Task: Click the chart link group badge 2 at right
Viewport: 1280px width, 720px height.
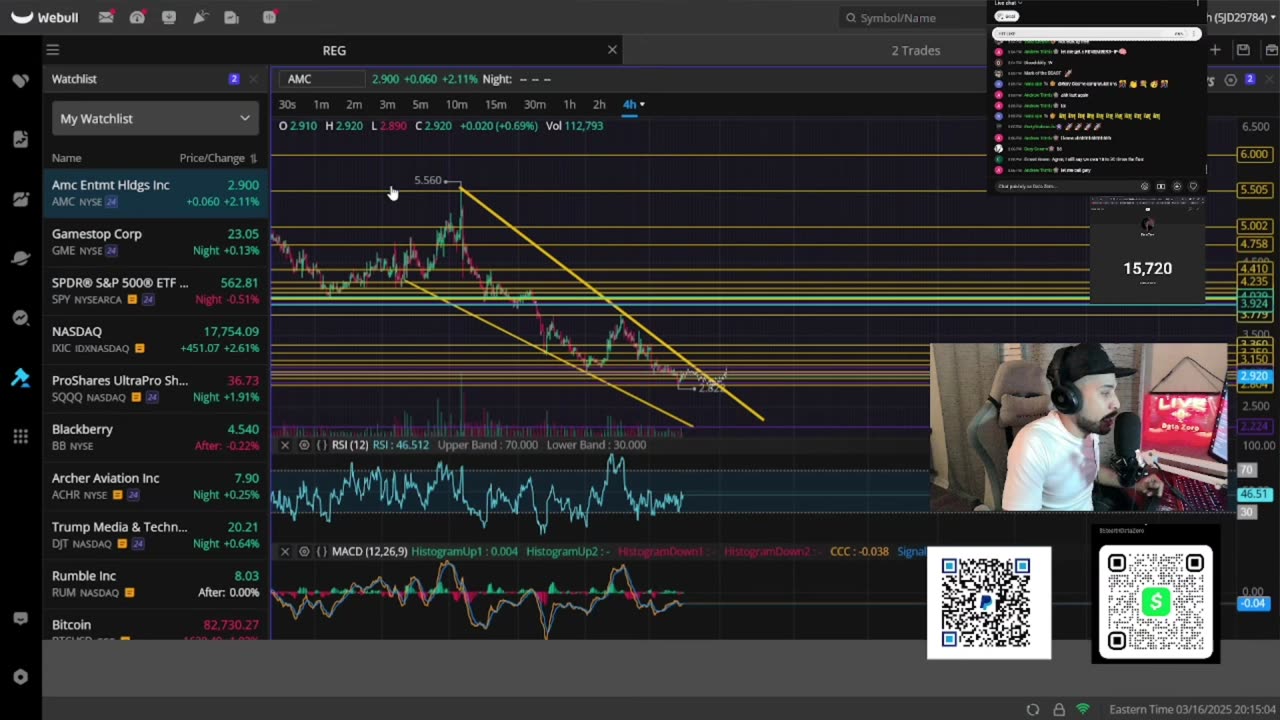Action: click(x=1249, y=79)
